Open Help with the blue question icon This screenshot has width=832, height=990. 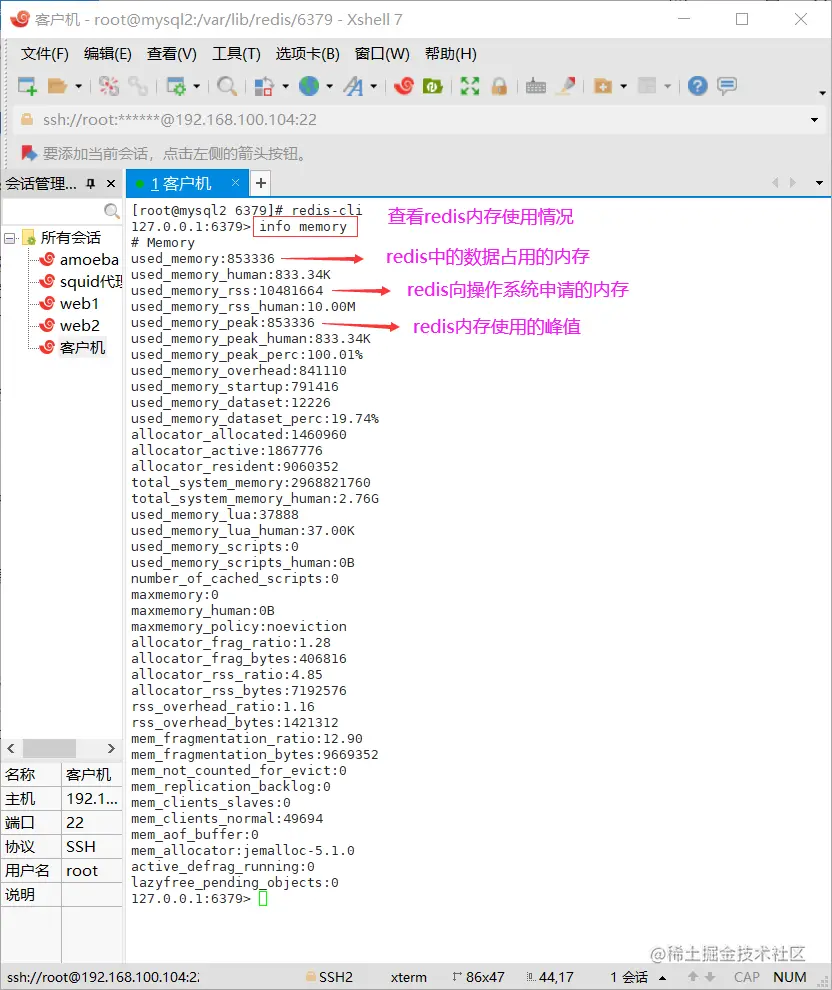[698, 86]
